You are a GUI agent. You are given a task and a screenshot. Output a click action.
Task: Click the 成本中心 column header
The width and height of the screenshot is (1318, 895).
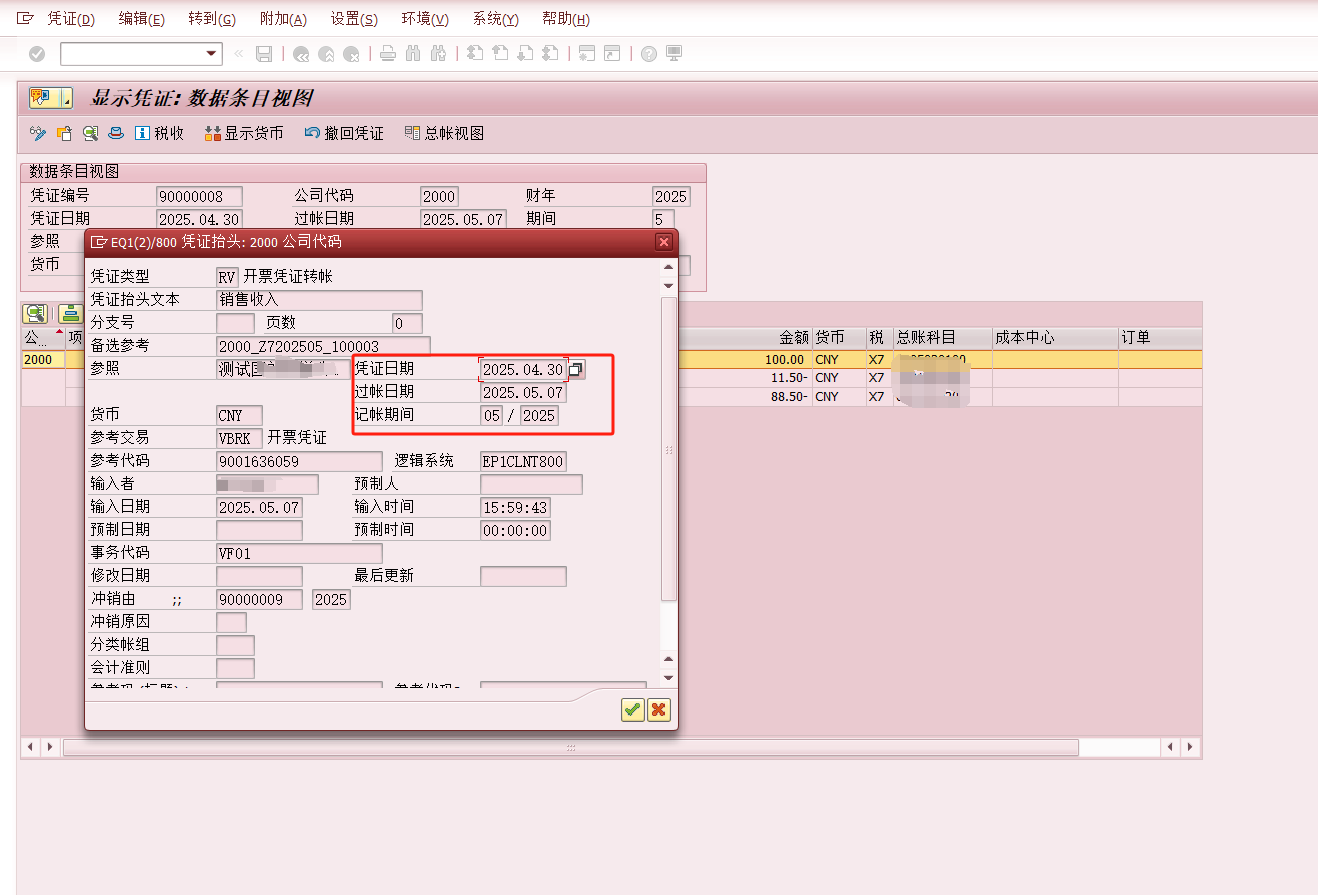1054,338
